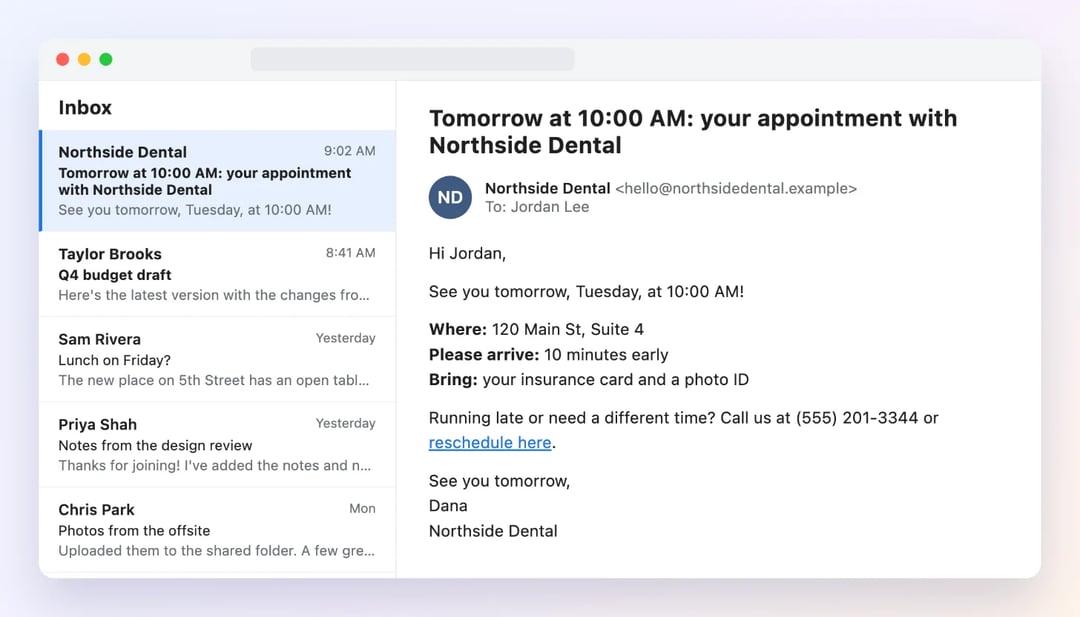Click the ND sender avatar
Screen dimensions: 1080x617
(450, 198)
